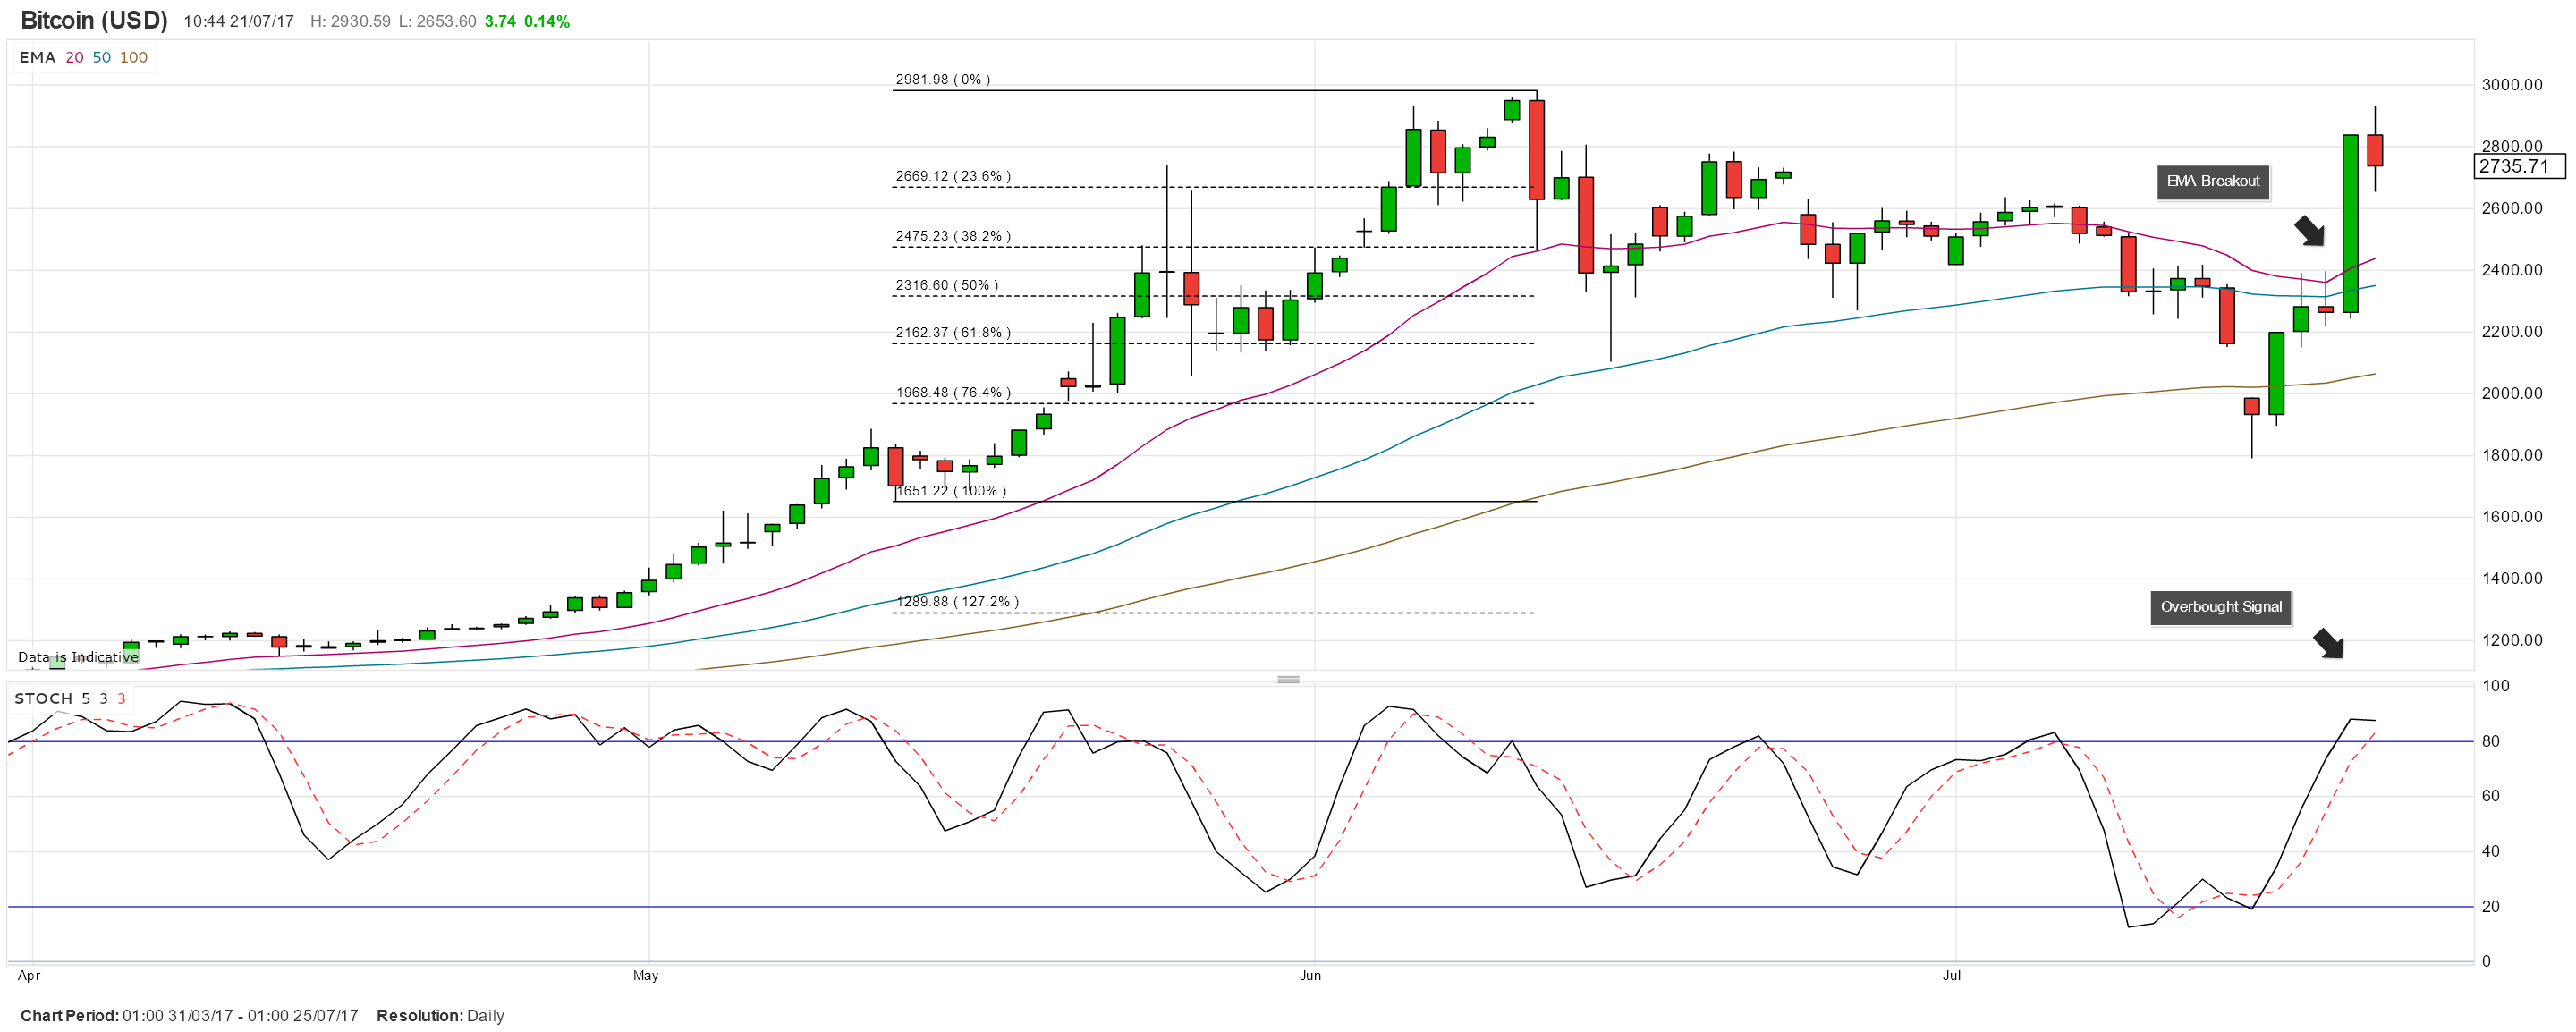Image resolution: width=2576 pixels, height=1032 pixels.
Task: Click the high value H: 2930.59
Action: click(x=350, y=21)
